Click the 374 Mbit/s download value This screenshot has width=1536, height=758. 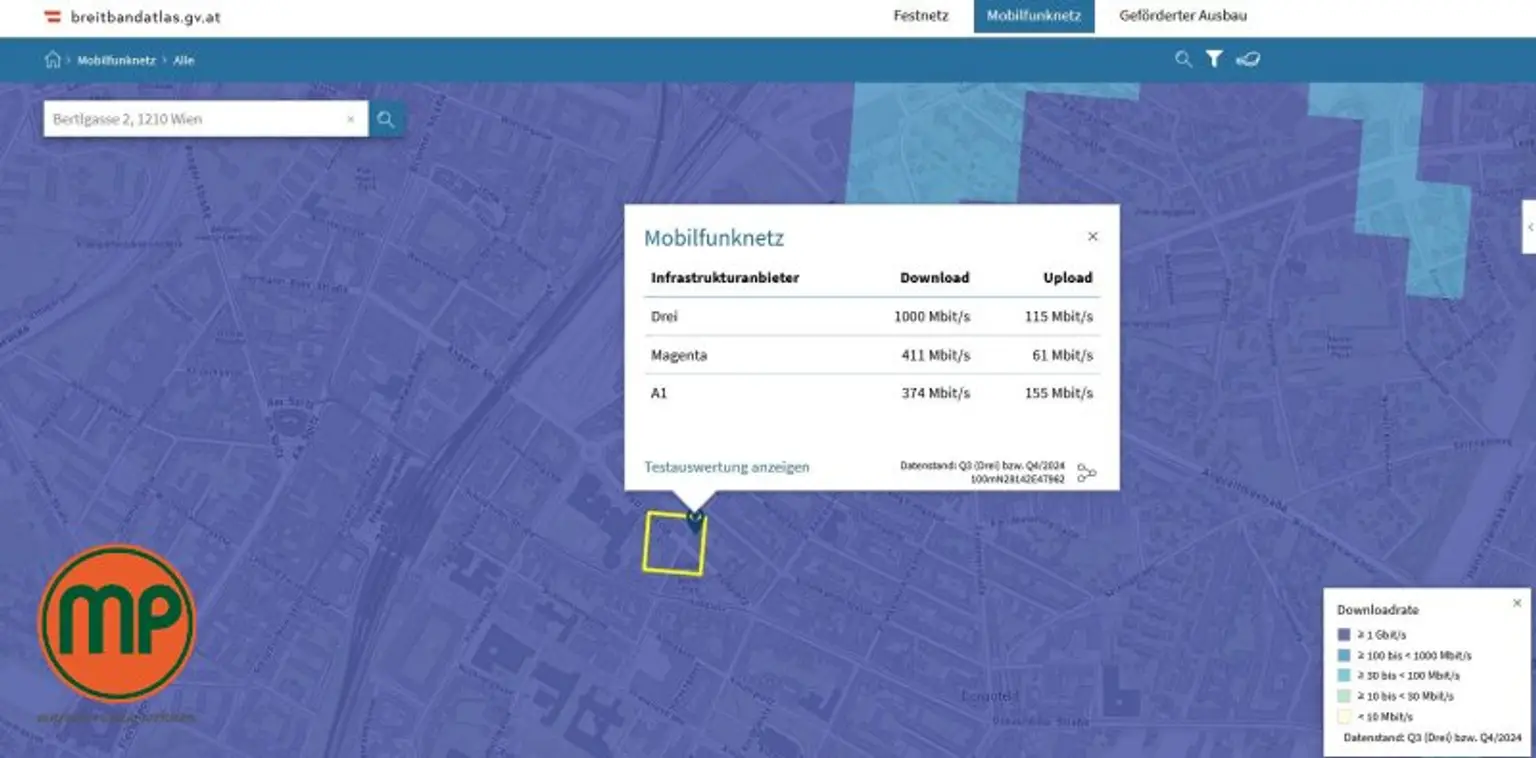pos(936,393)
